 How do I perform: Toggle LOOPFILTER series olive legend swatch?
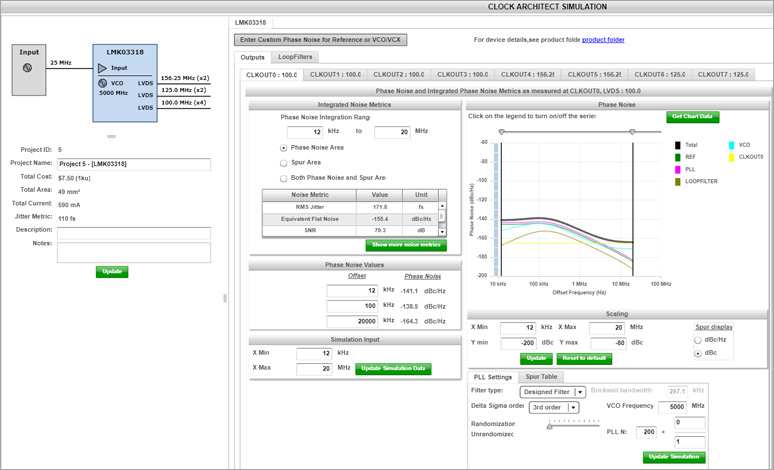click(x=678, y=182)
